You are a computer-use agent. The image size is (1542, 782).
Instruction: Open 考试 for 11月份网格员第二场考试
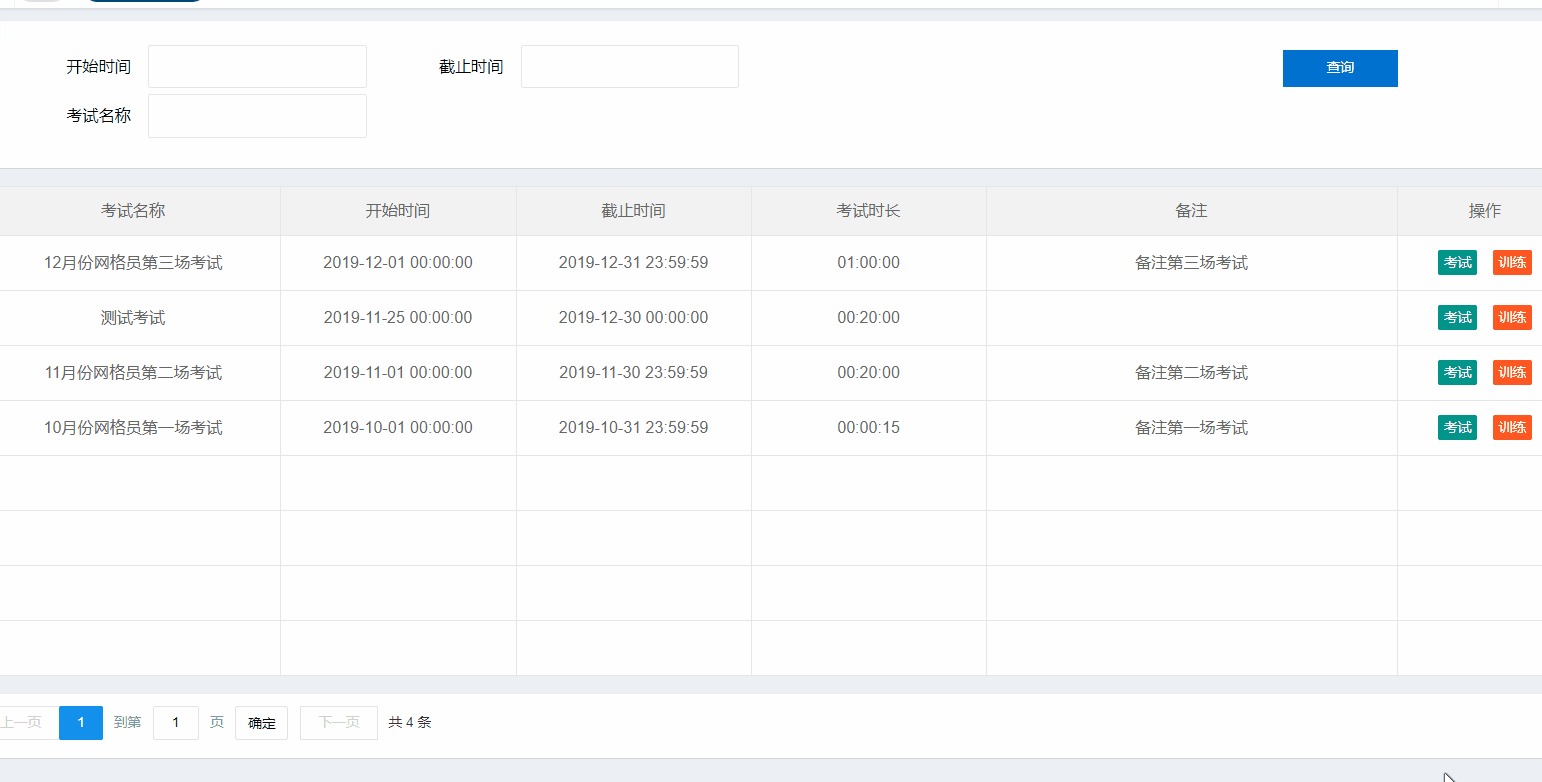click(x=1457, y=373)
